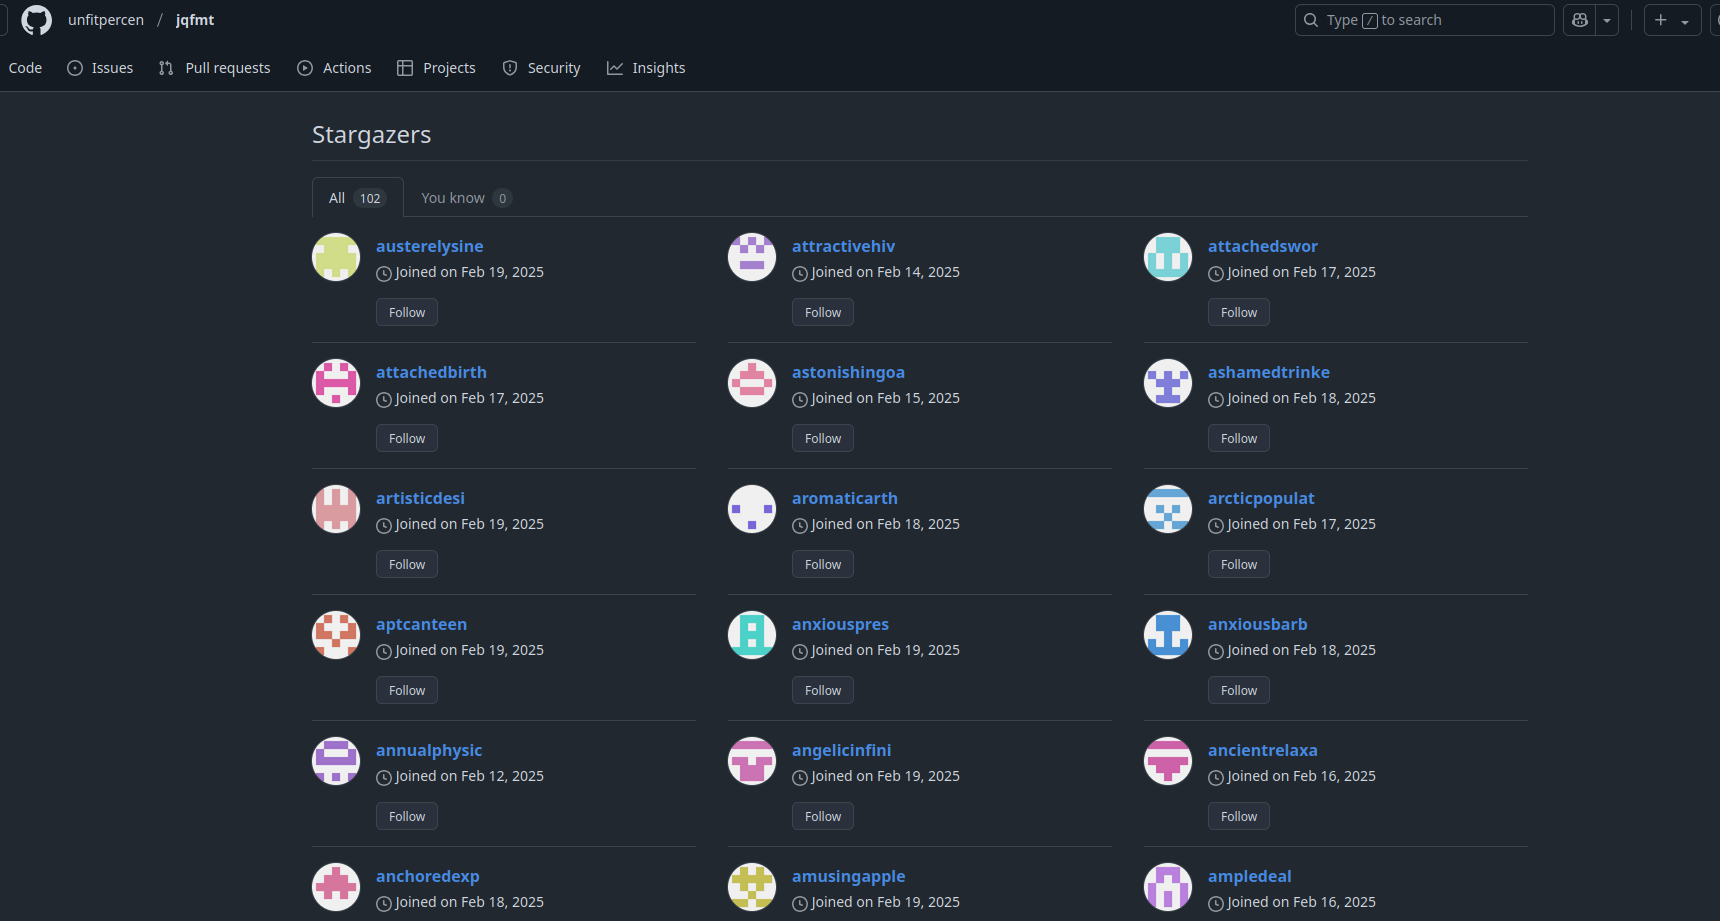Click the plus icon to create new

[x=1659, y=19]
